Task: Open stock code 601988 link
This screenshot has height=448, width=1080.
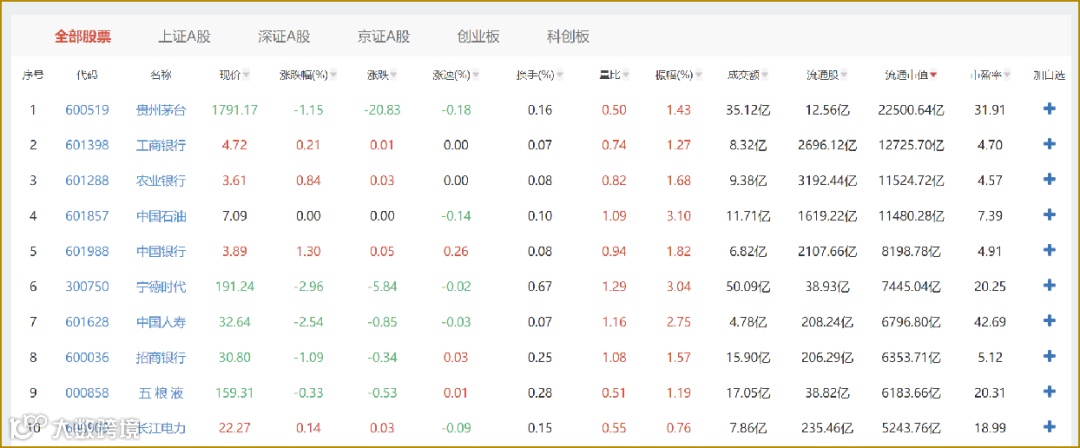Action: click(x=87, y=251)
